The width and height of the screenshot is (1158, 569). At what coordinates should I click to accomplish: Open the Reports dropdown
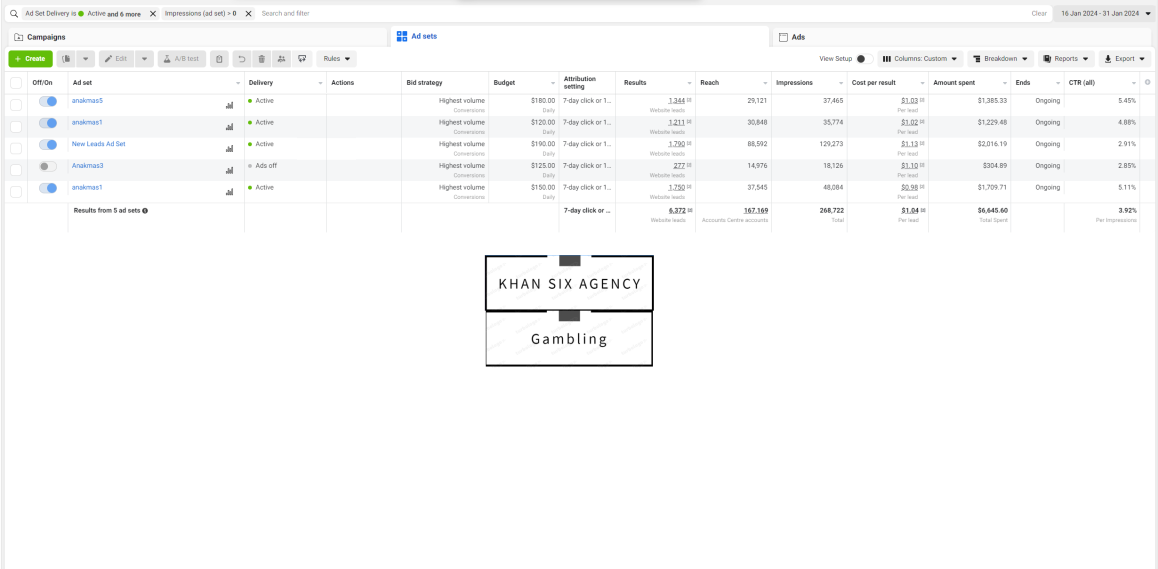pos(1066,58)
